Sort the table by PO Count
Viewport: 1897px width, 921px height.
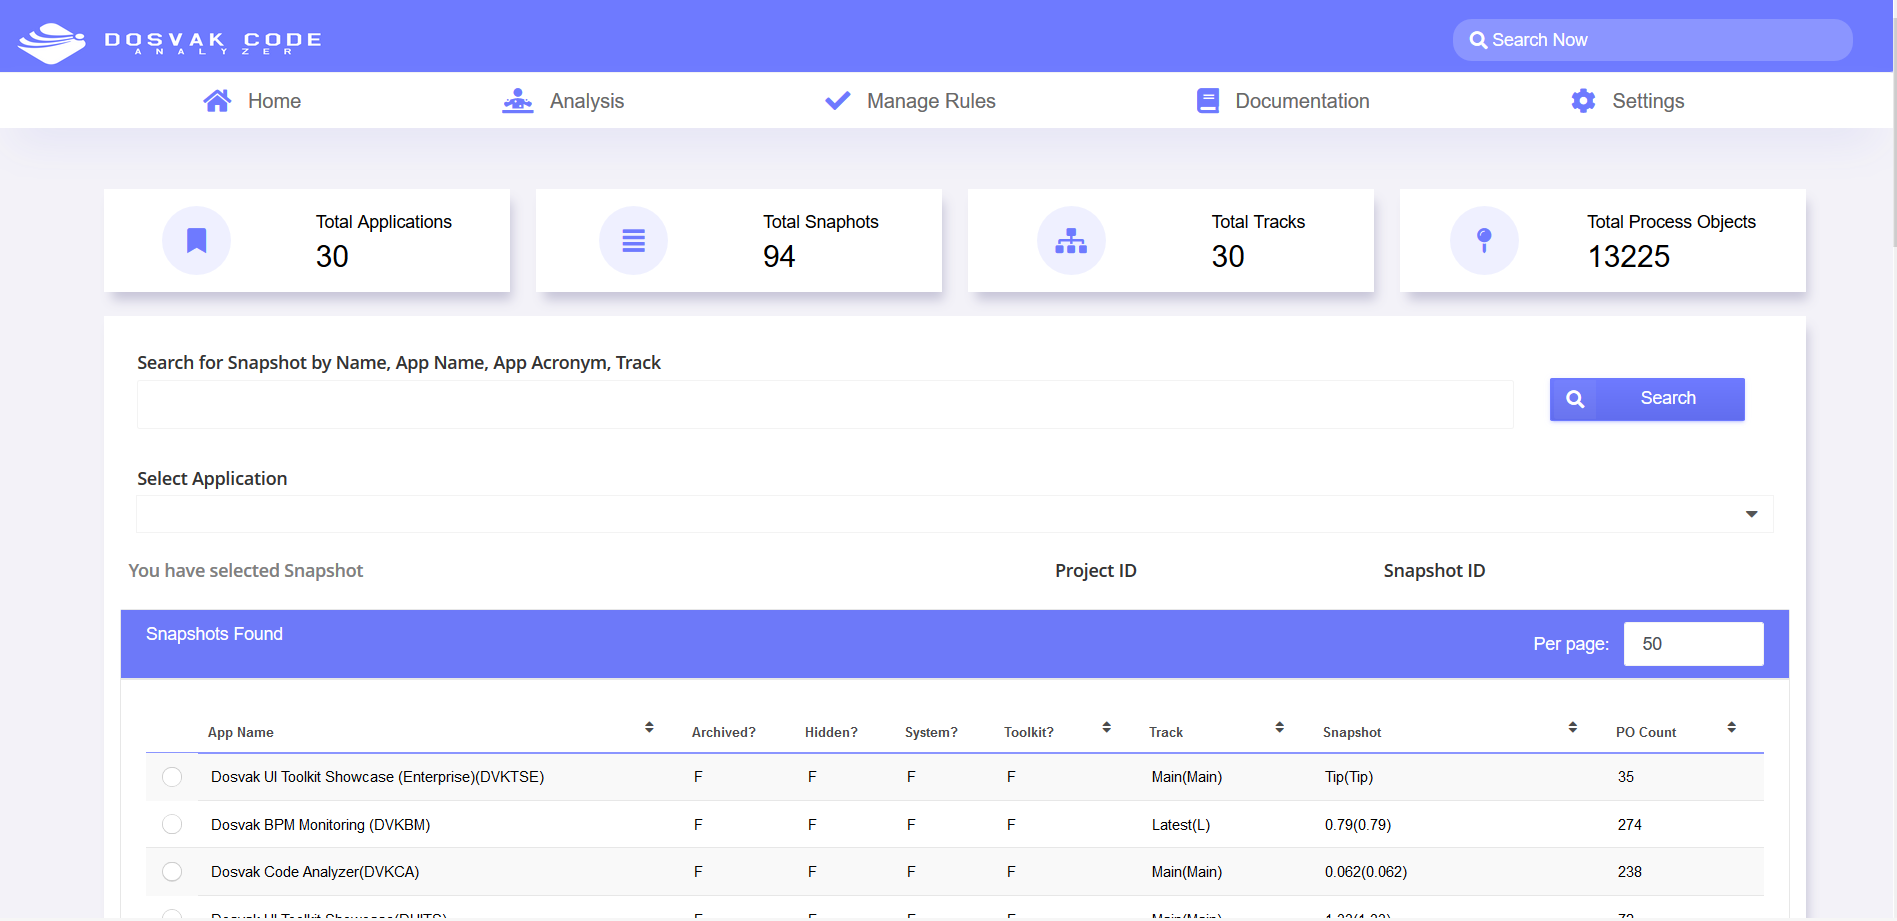pos(1733,727)
